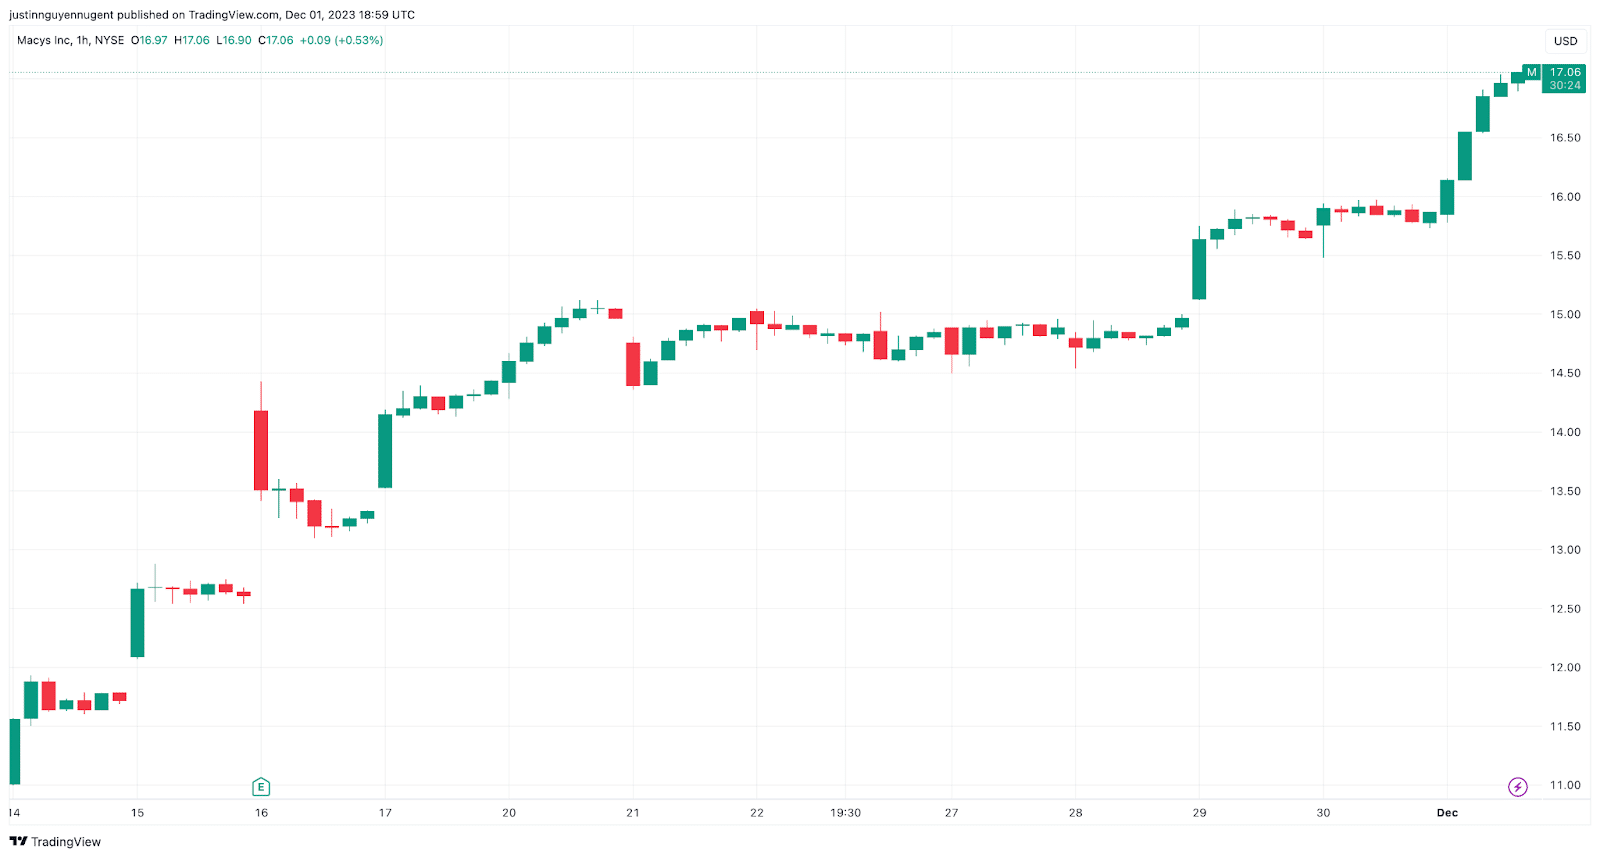This screenshot has width=1600, height=858.
Task: Click the 11.00 price axis label
Action: click(x=1565, y=785)
